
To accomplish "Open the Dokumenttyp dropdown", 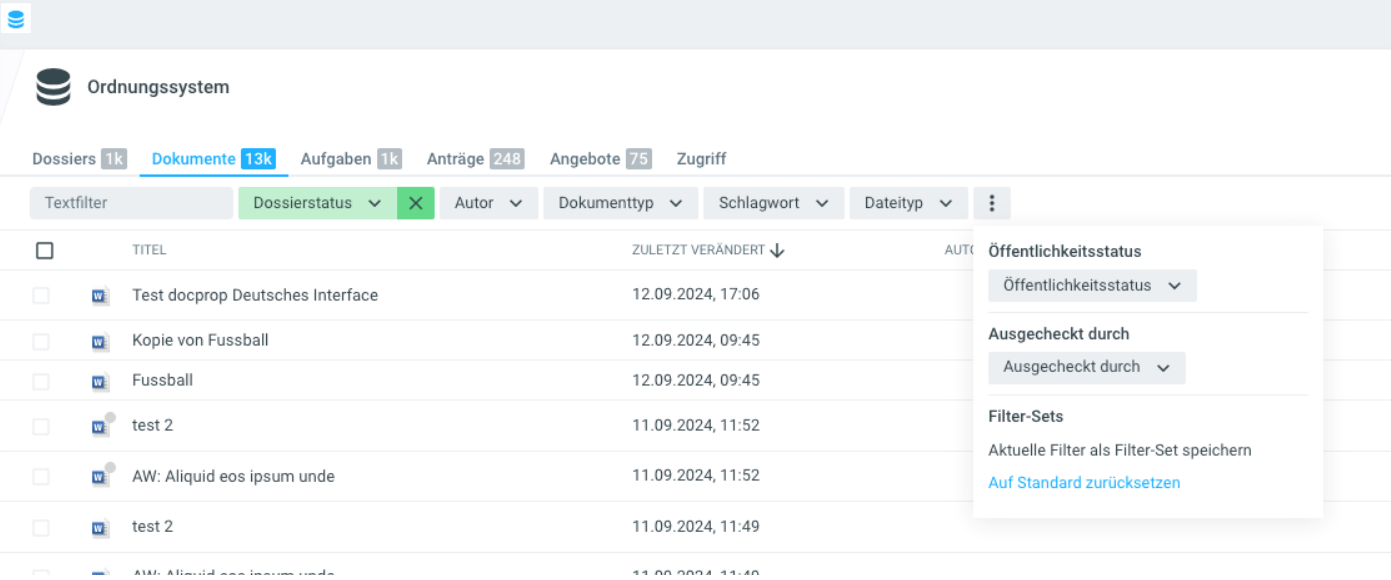I will tap(620, 203).
